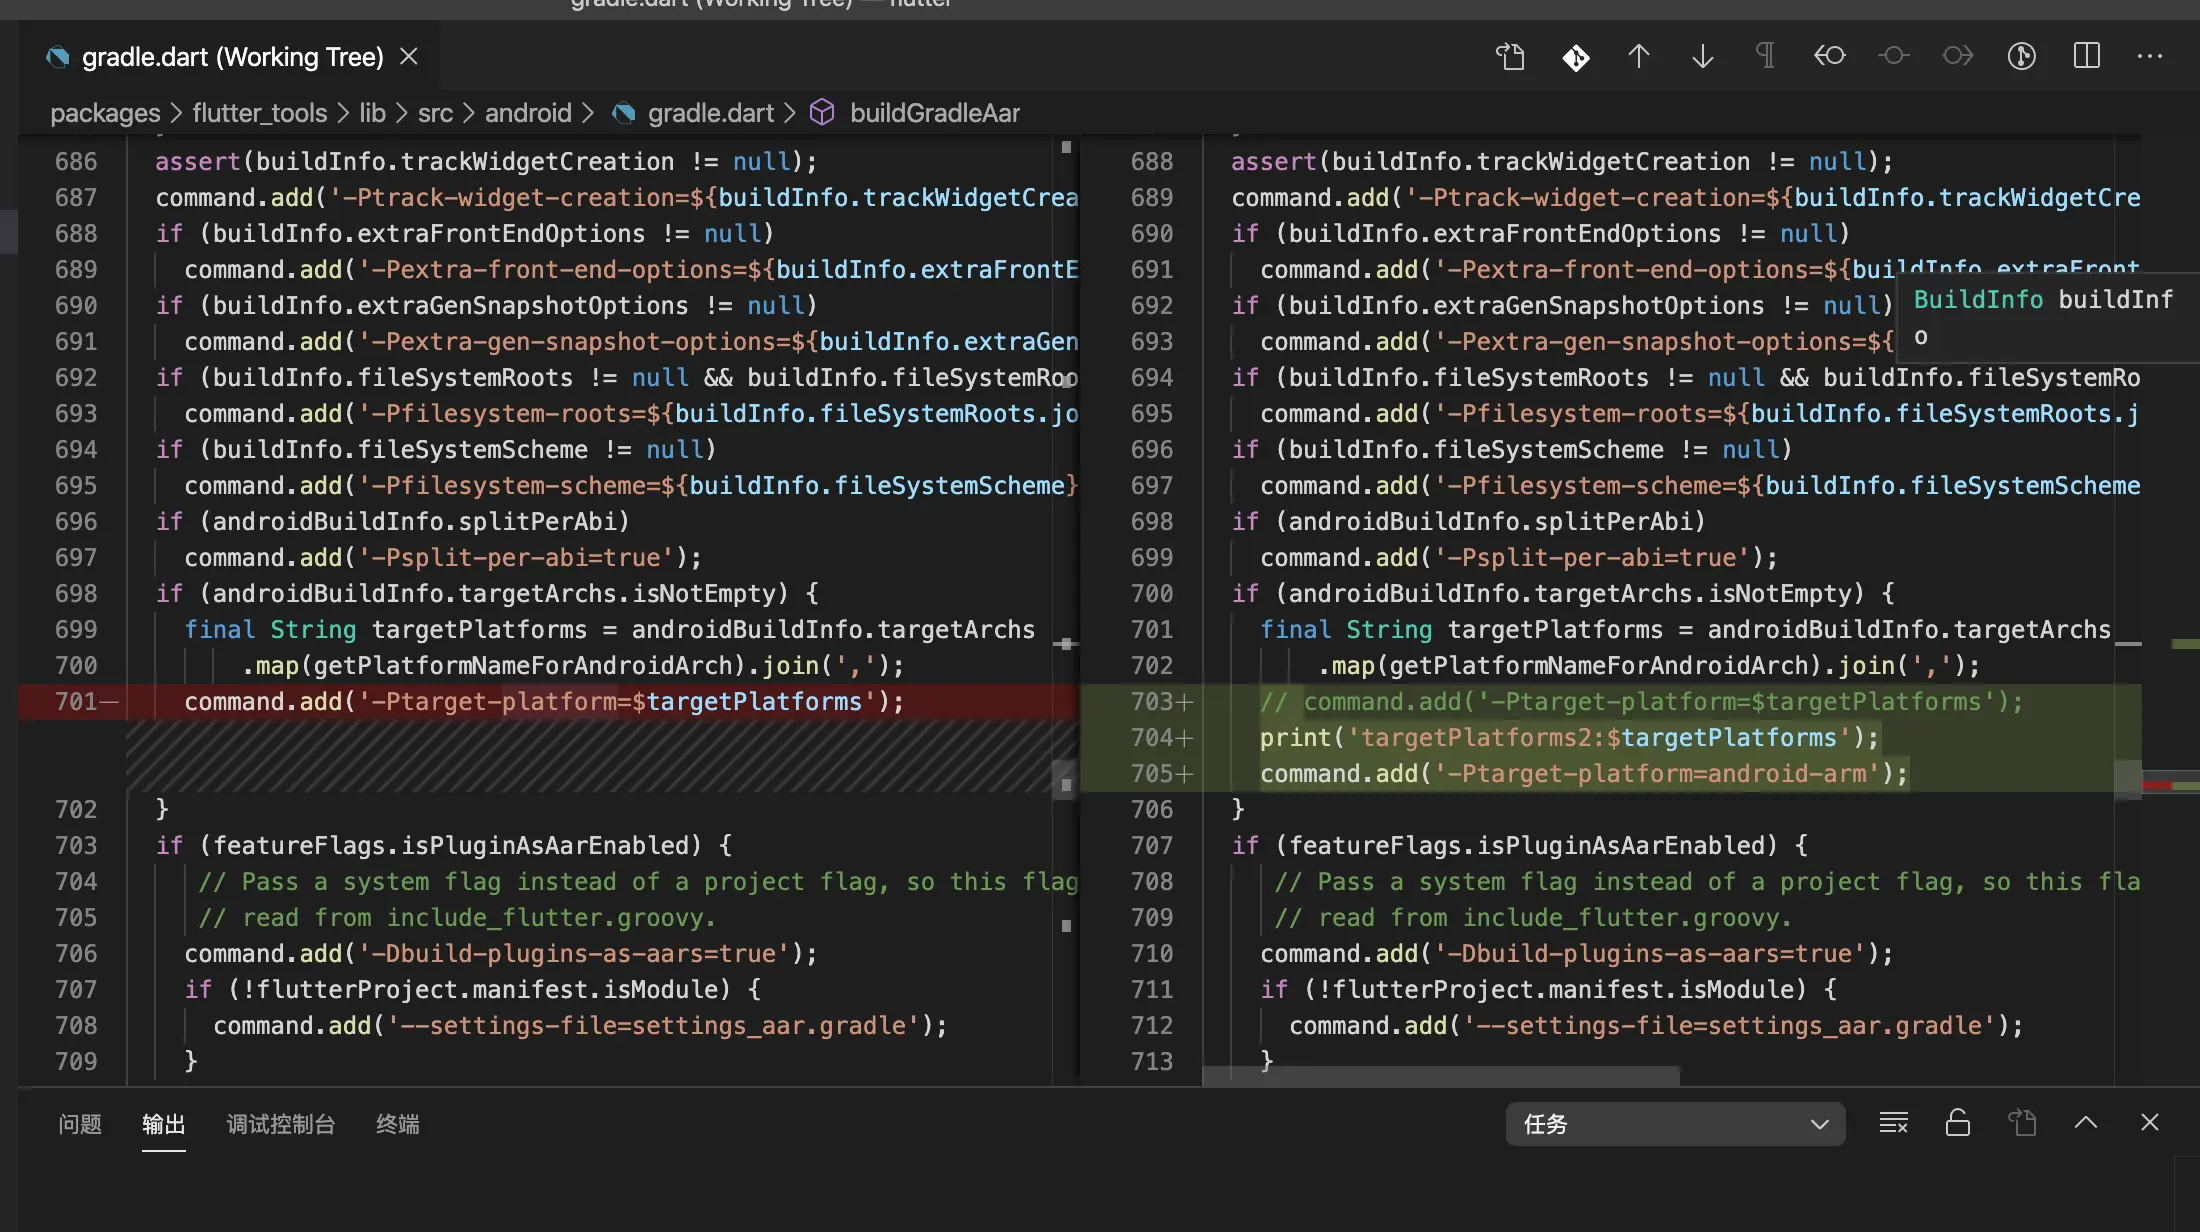This screenshot has height=1232, width=2200.
Task: Open the 任务 output channel dropdown
Action: pos(1675,1124)
